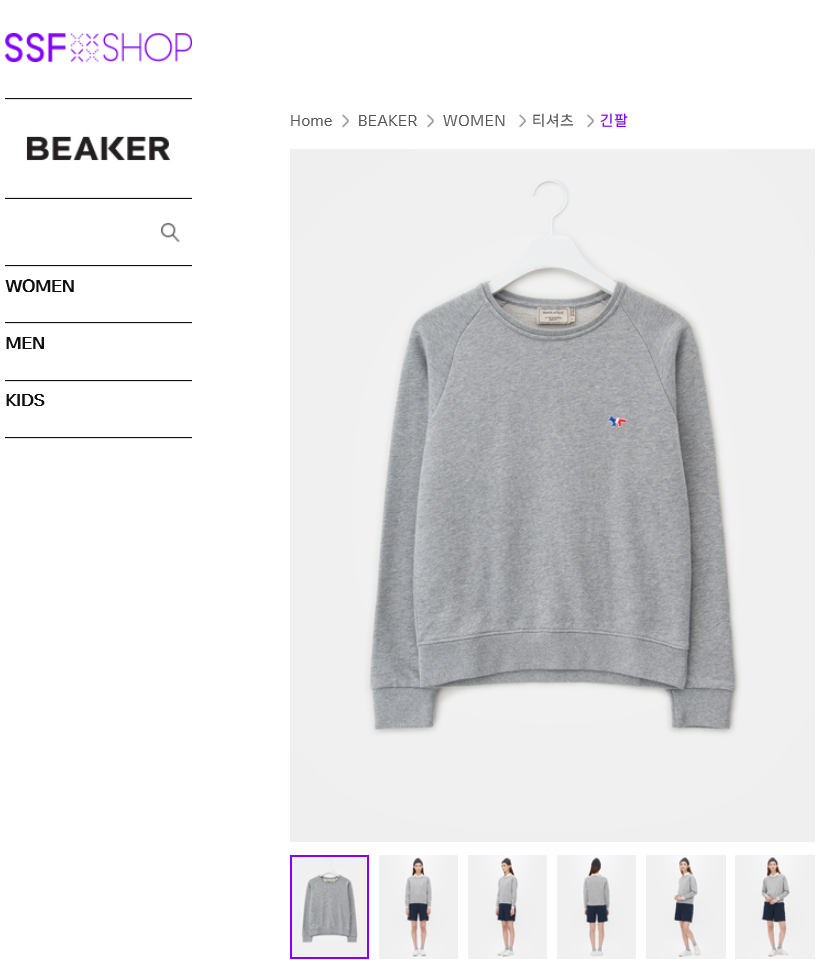Open the SSF SHOP logo homepage
The image size is (819, 960).
(x=99, y=48)
